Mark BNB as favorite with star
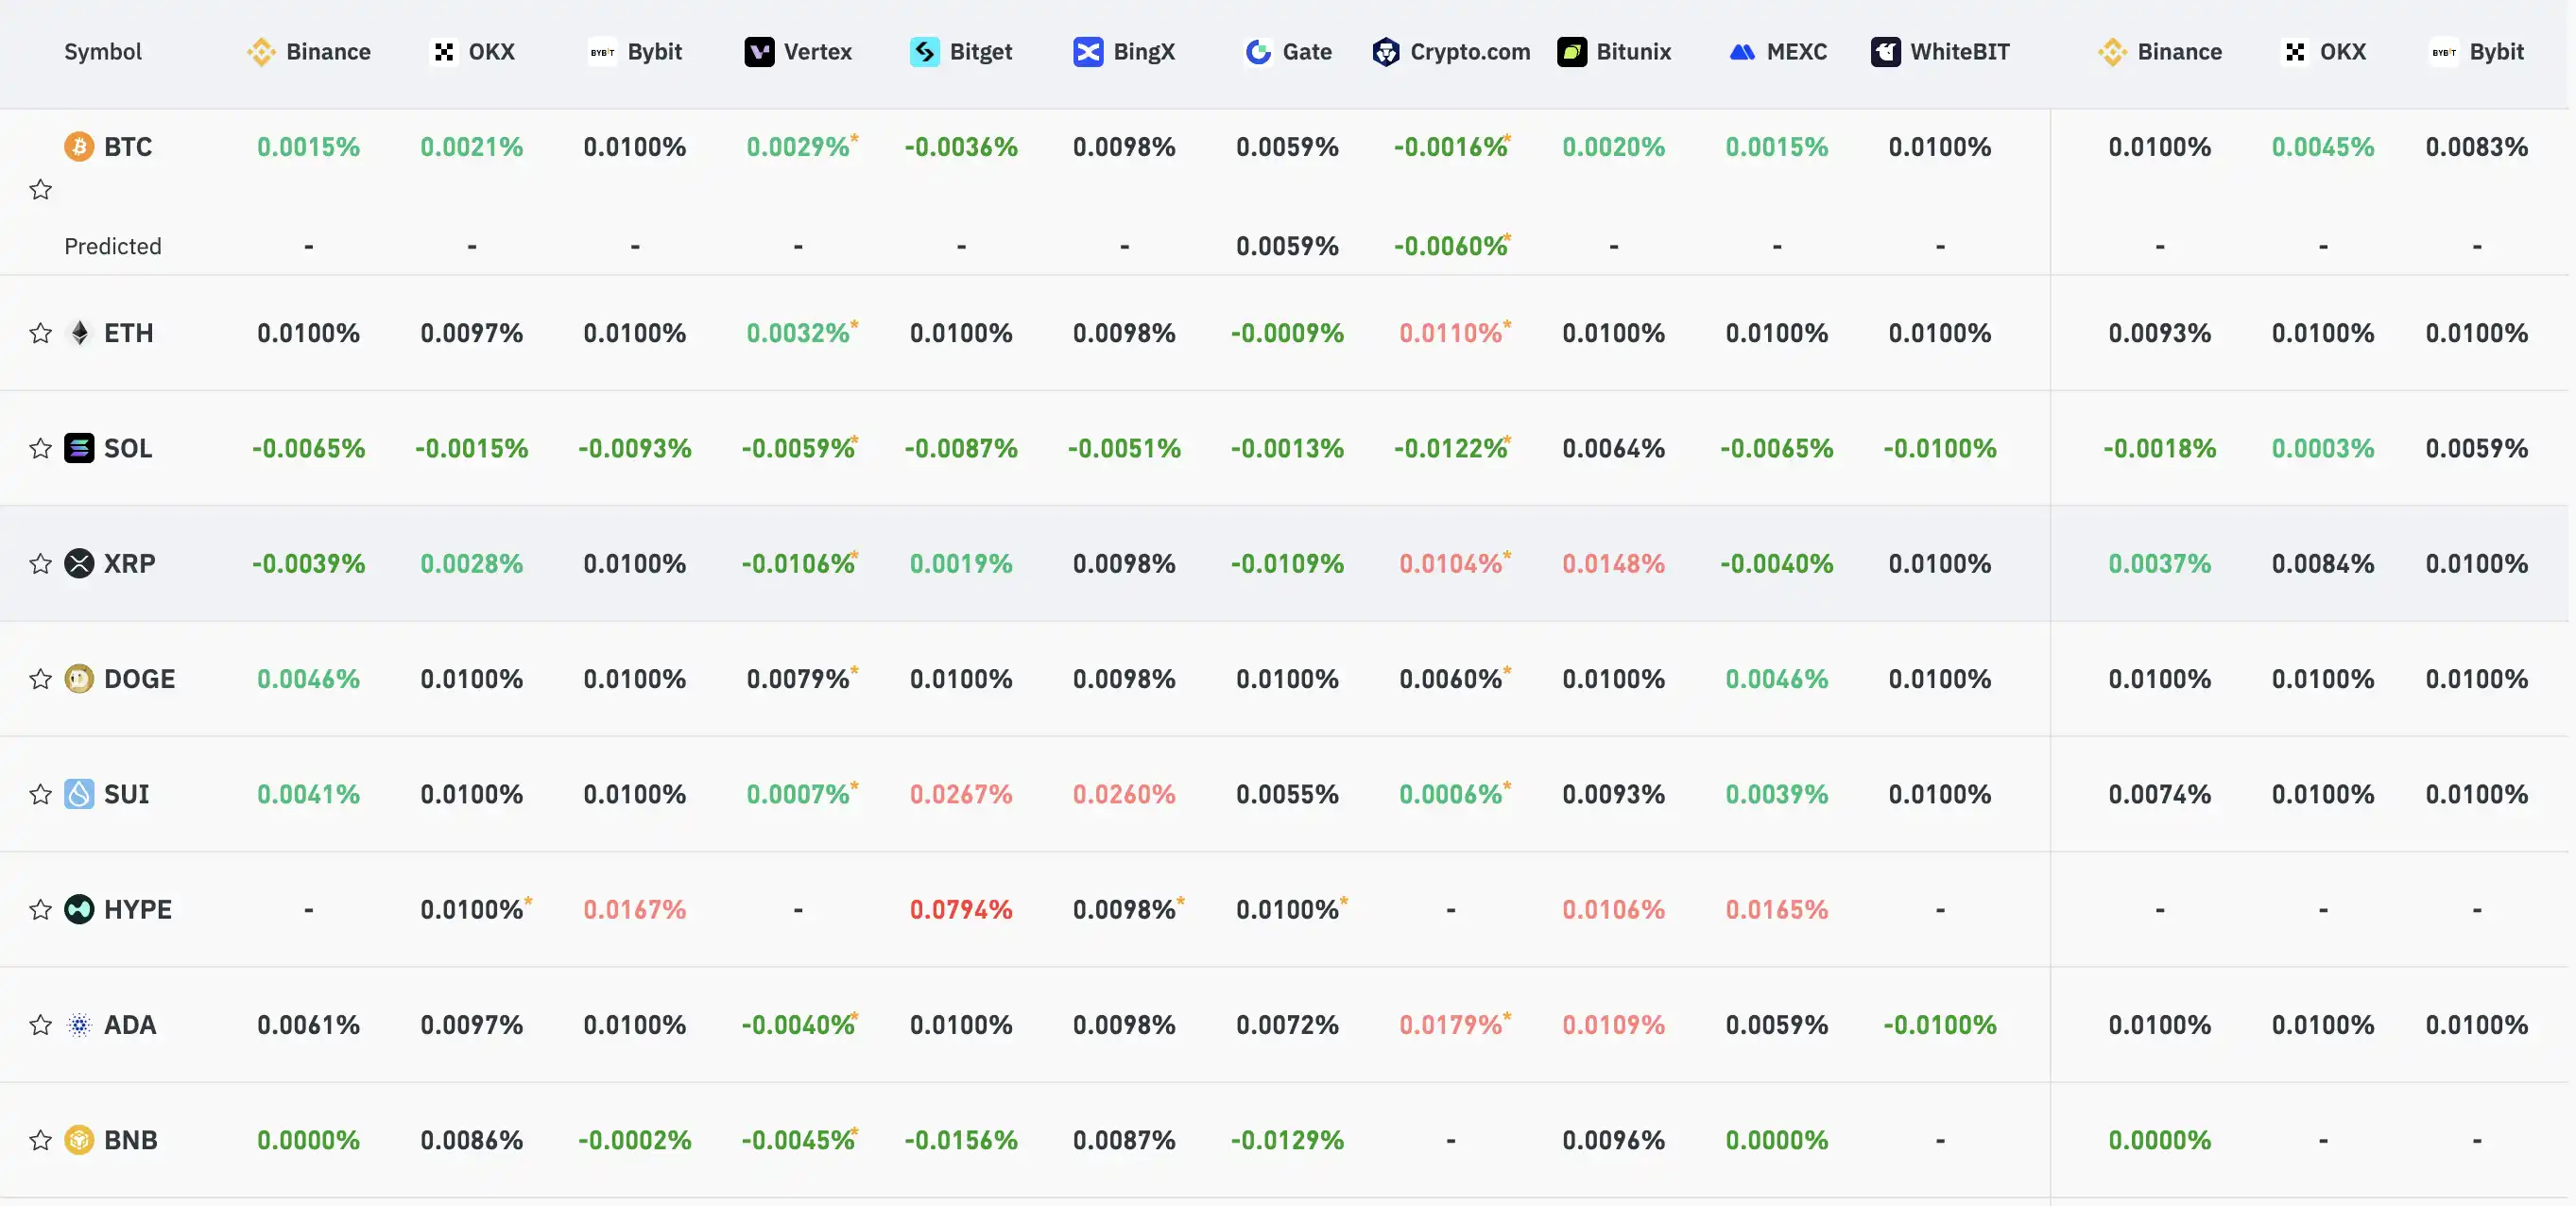 tap(40, 1140)
